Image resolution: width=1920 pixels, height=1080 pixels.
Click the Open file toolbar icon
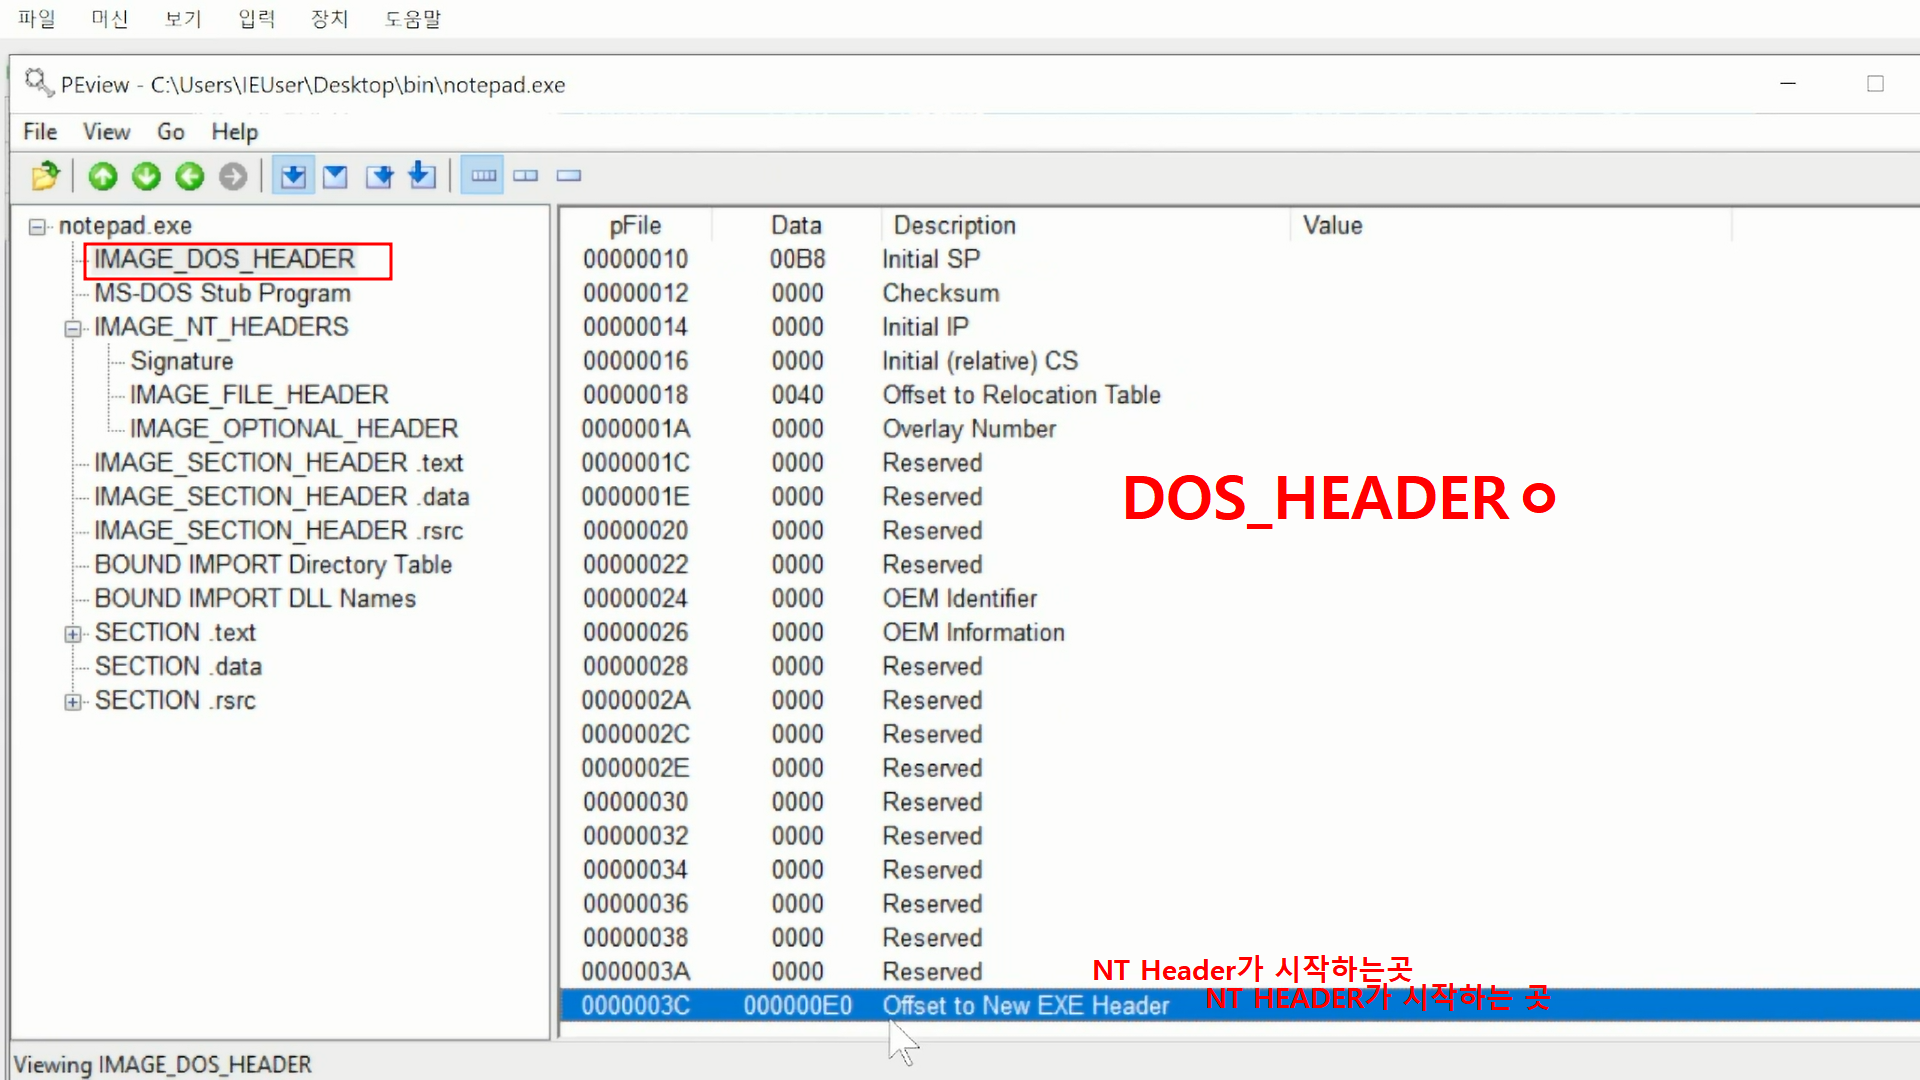point(45,176)
